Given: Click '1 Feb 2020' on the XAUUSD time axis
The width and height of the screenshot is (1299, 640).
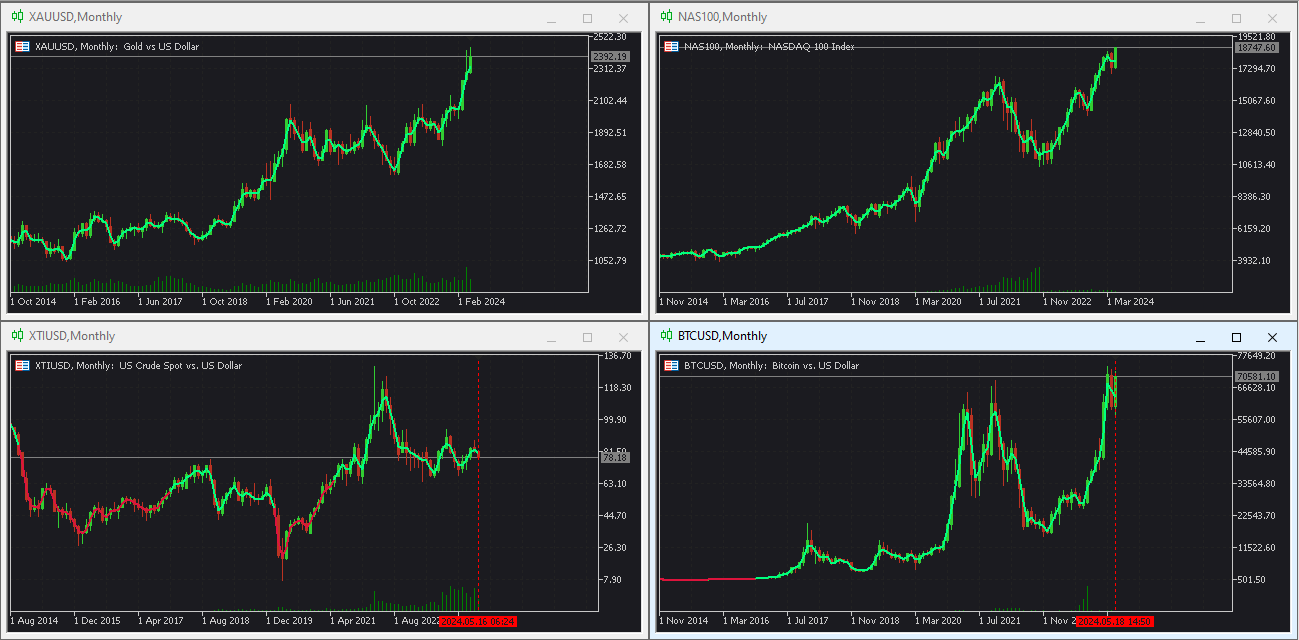Looking at the screenshot, I should pos(289,301).
